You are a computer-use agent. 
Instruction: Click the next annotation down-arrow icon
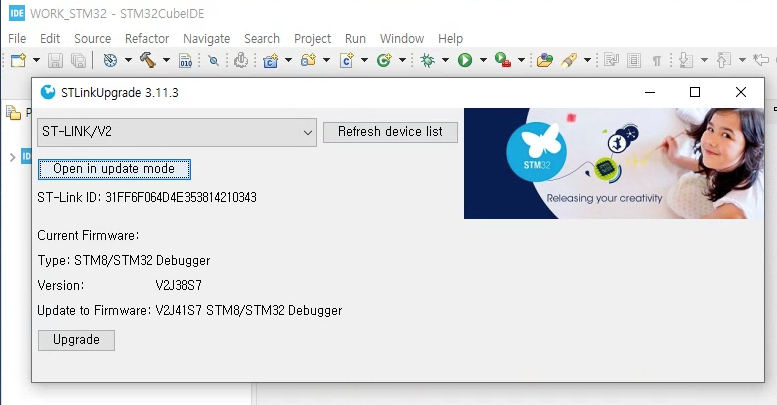pos(686,60)
